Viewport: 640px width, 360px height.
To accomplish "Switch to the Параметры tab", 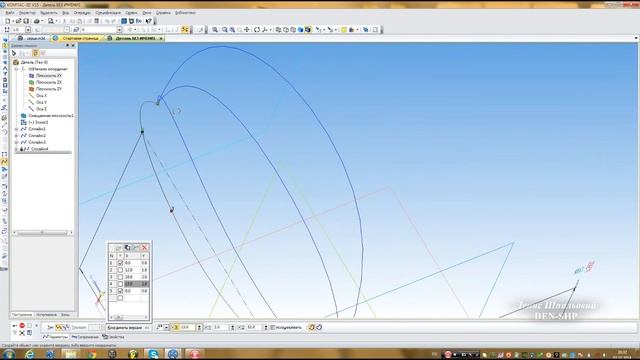I will click(x=56, y=337).
